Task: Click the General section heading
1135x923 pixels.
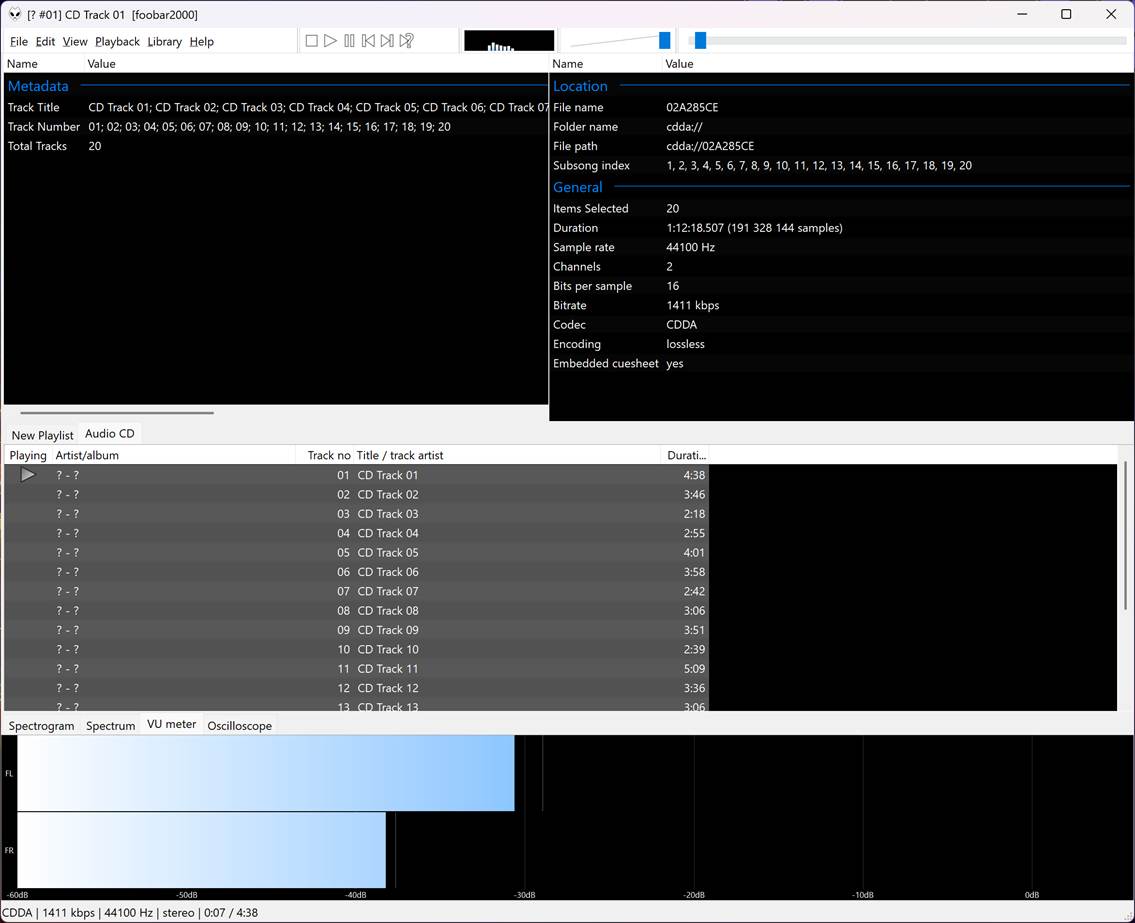Action: click(x=578, y=187)
